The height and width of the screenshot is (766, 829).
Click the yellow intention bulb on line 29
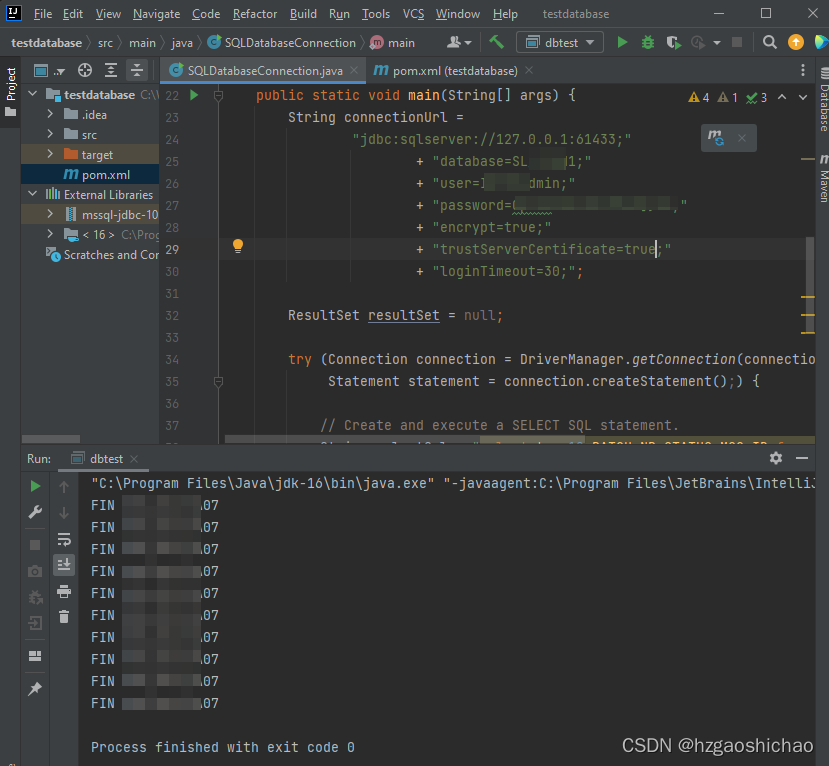click(x=238, y=246)
